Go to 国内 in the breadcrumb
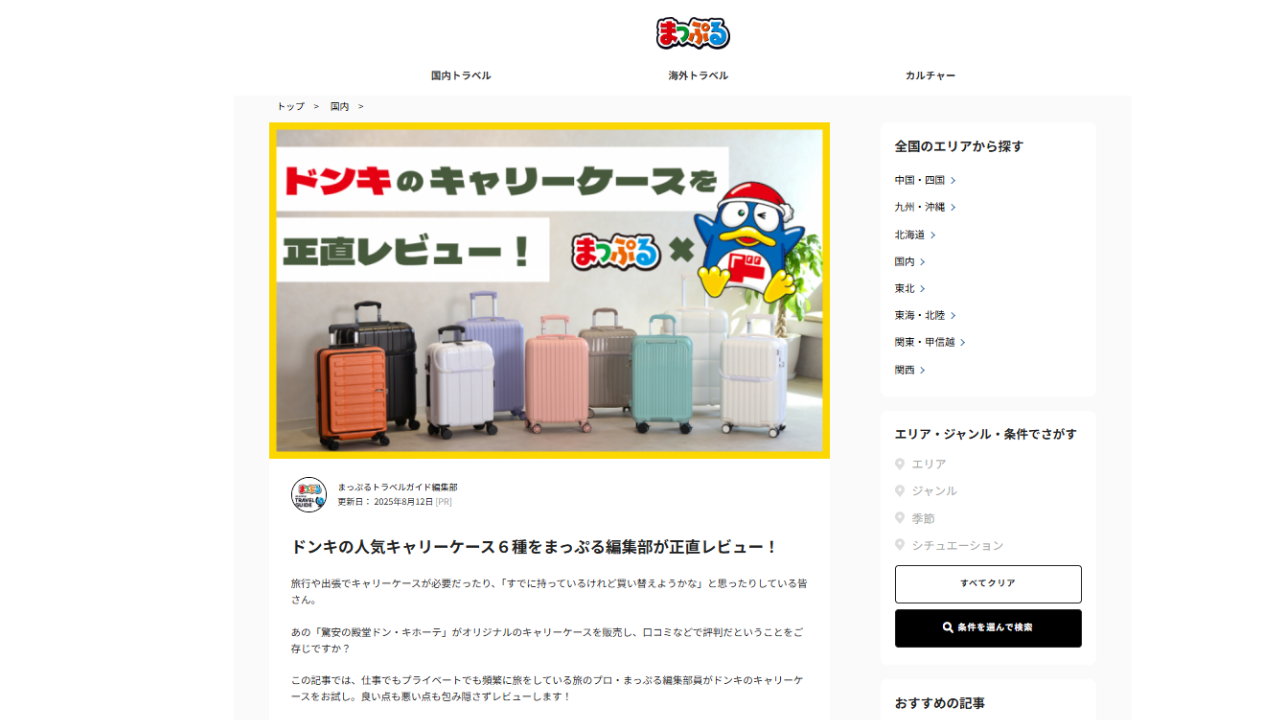Screen dimensions: 1280x720 point(340,106)
